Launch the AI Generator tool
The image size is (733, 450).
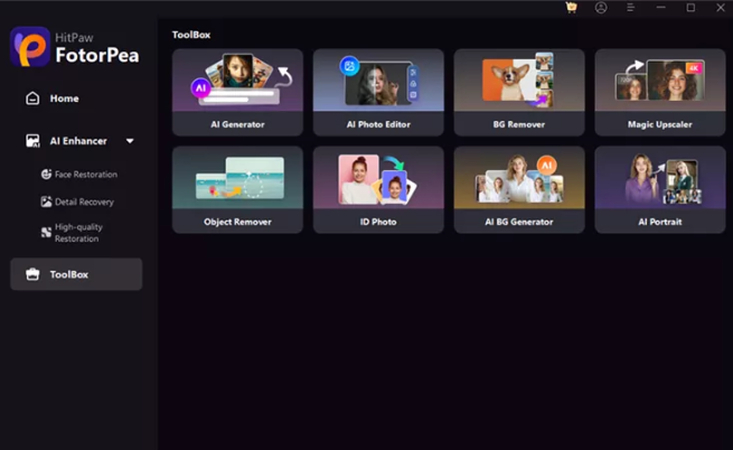[x=237, y=93]
